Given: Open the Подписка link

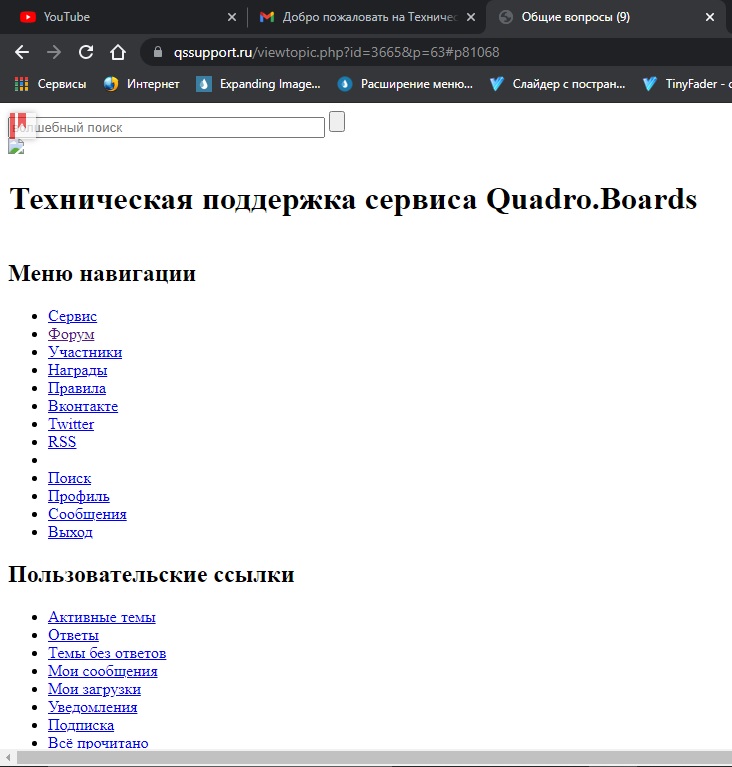Looking at the screenshot, I should click(x=81, y=725).
